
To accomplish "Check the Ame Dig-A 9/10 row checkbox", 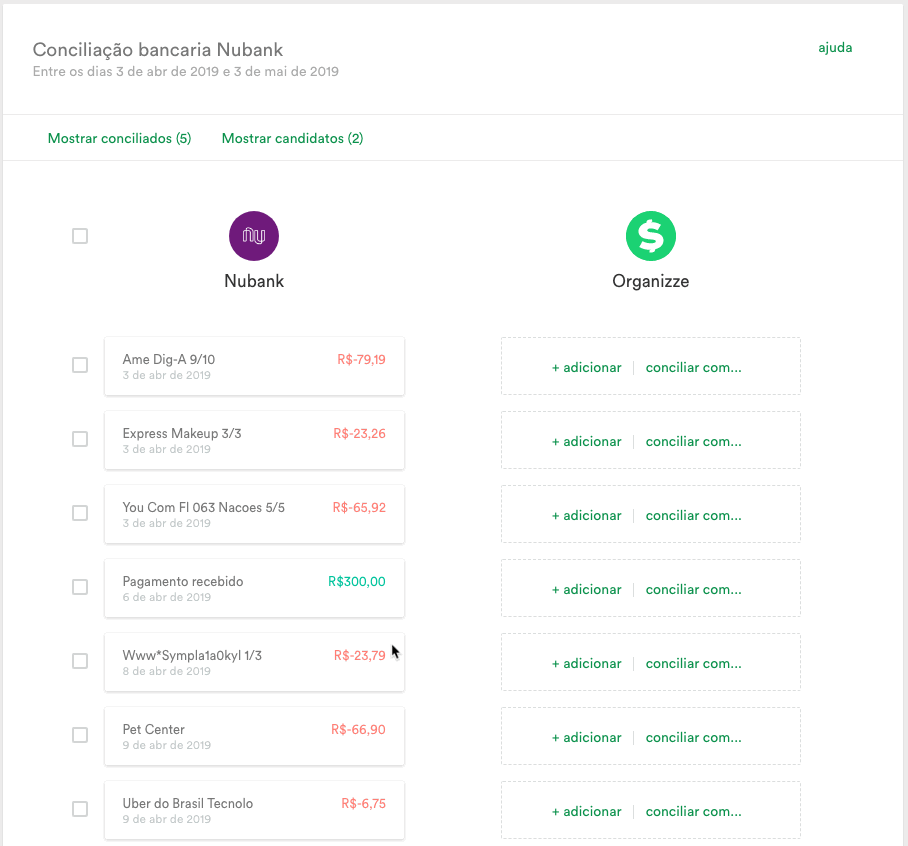I will pyautogui.click(x=80, y=365).
